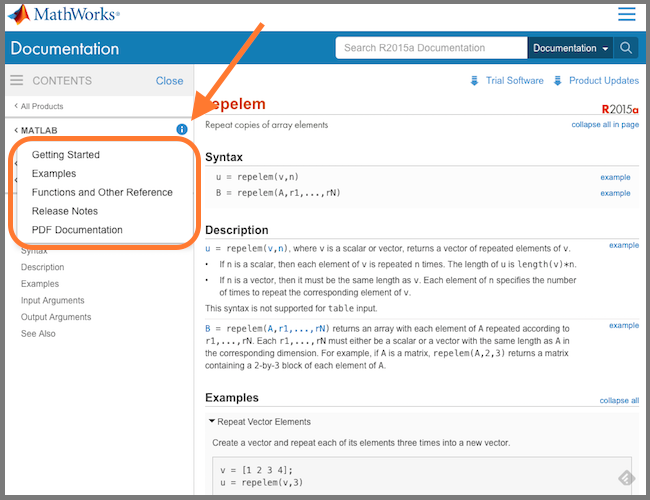Close the Contents panel
650x500 pixels.
pyautogui.click(x=169, y=81)
